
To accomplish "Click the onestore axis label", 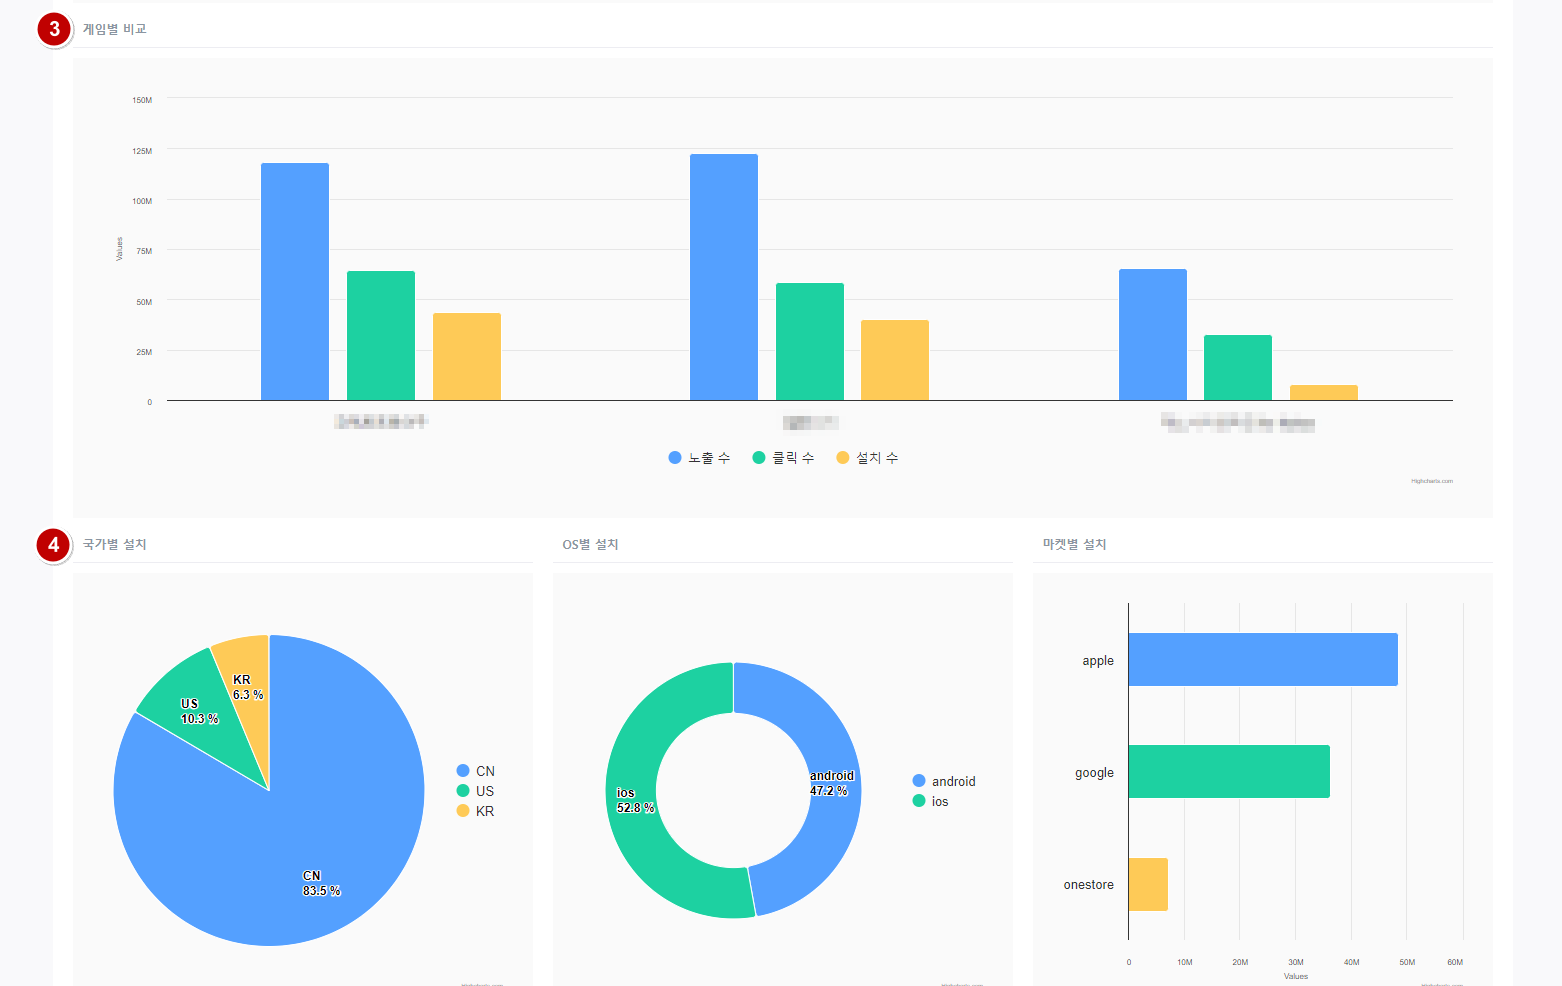I will [1089, 885].
